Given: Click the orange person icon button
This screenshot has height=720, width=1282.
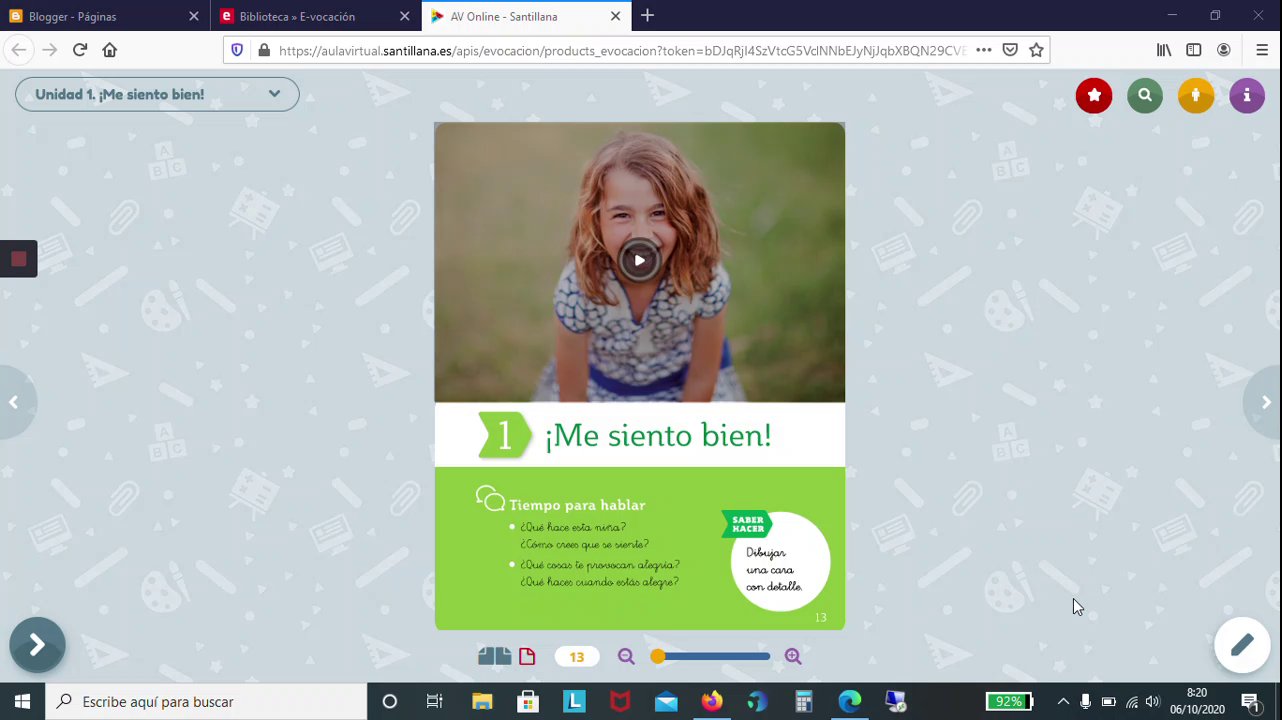Looking at the screenshot, I should (x=1196, y=95).
